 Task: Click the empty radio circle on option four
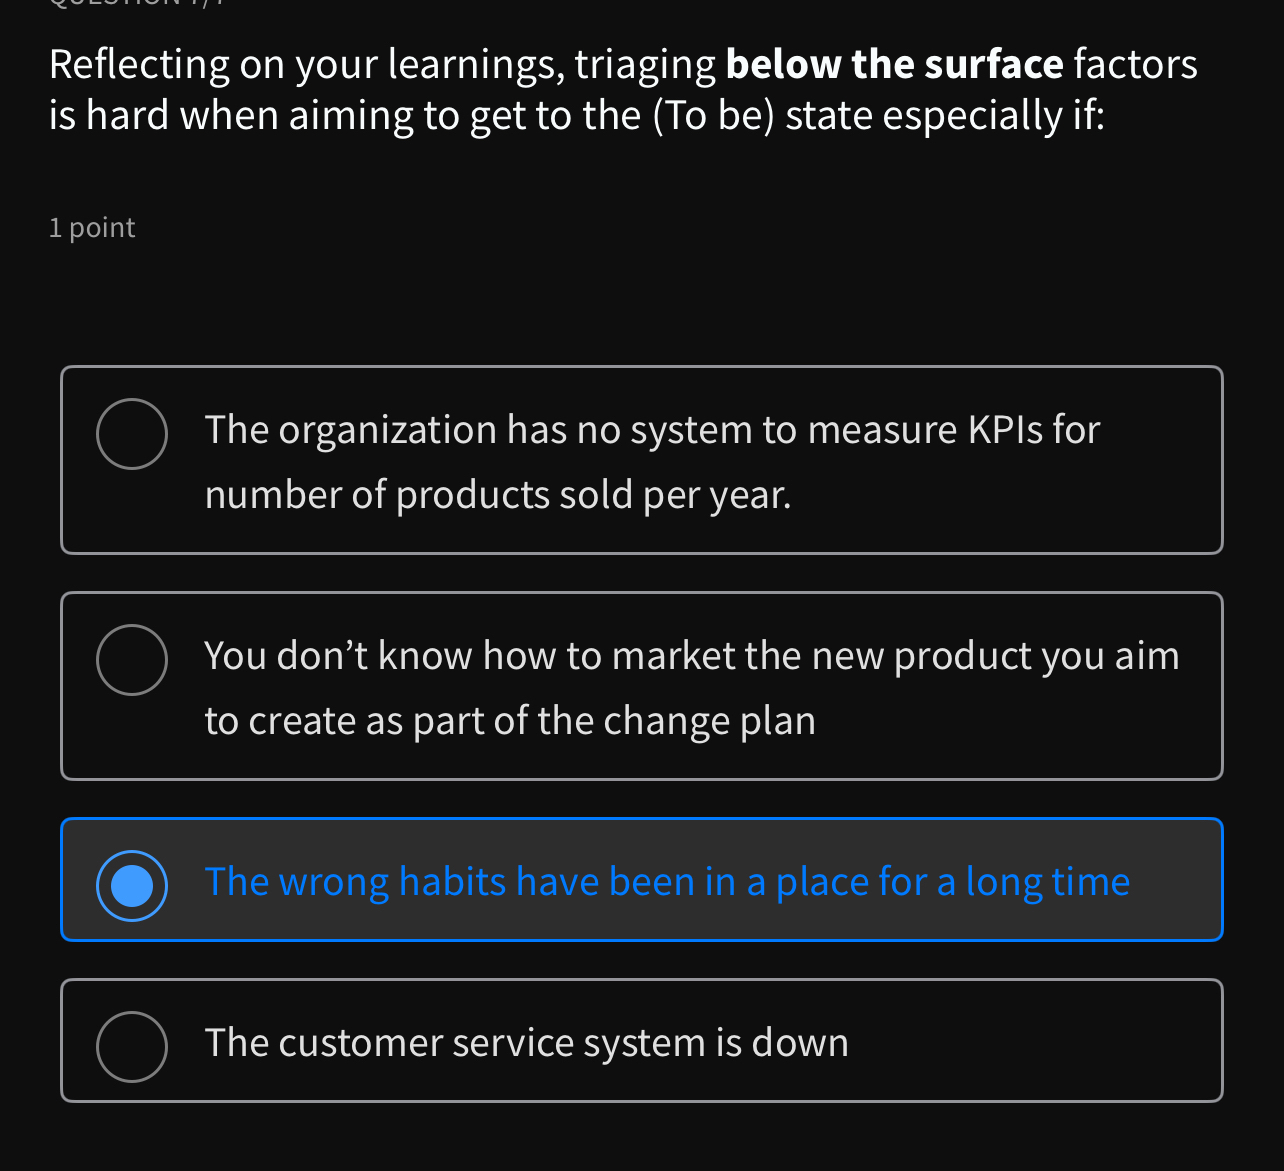tap(132, 1045)
